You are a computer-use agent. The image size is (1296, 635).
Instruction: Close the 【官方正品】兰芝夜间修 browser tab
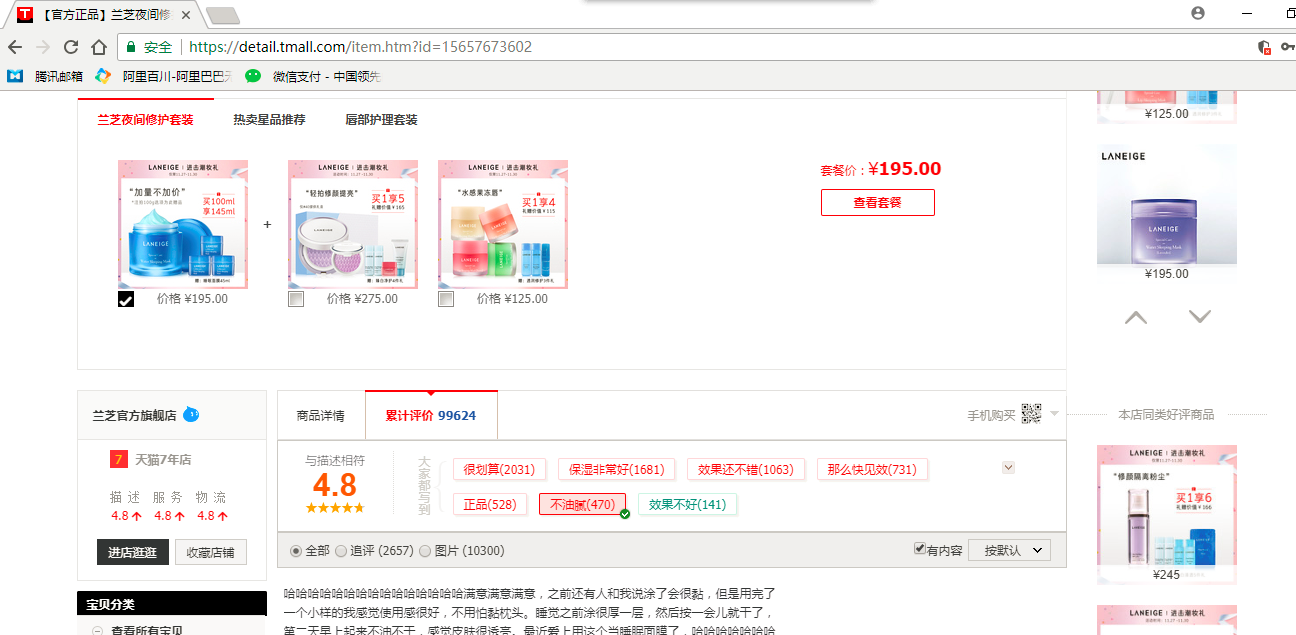tap(186, 15)
